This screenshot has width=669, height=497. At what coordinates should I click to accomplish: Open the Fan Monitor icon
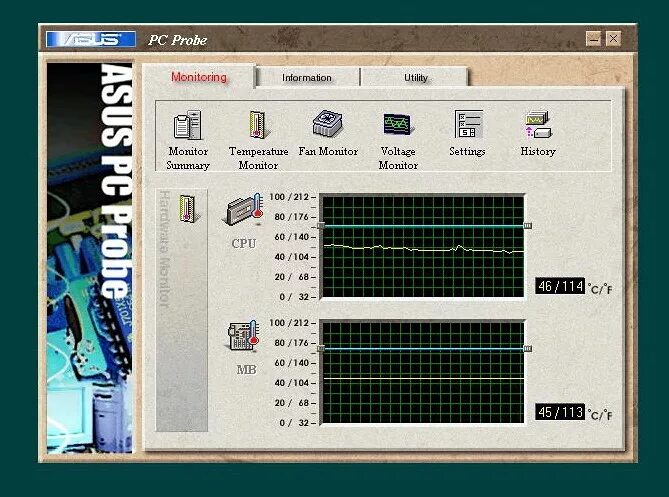[328, 124]
